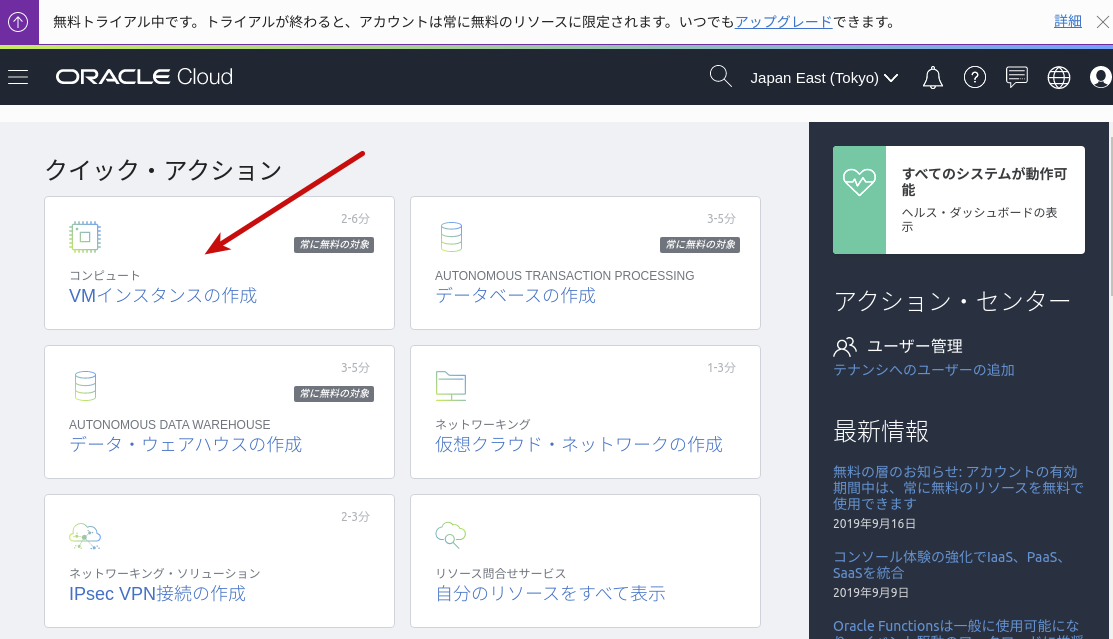Click the 詳細 link in top banner
The height and width of the screenshot is (639, 1113).
(1067, 22)
